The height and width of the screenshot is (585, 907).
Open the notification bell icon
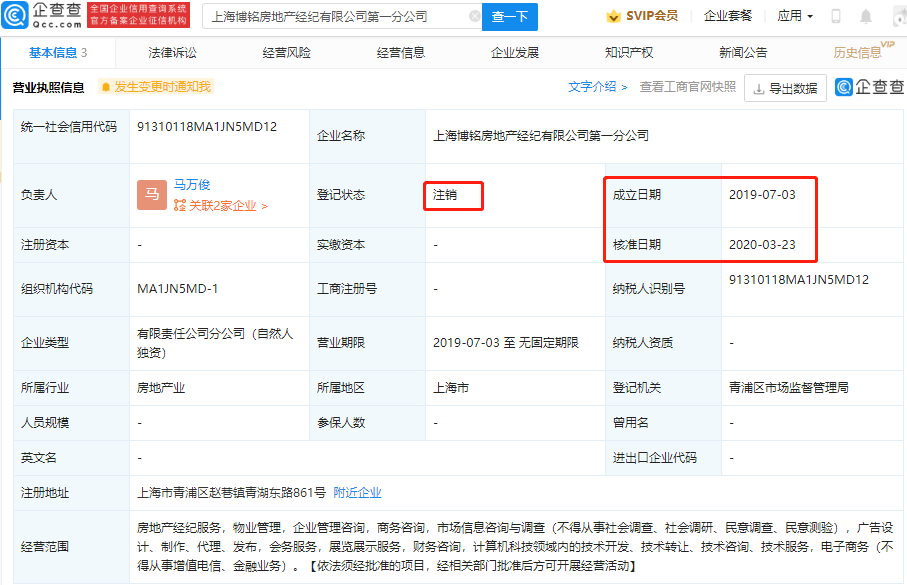(x=864, y=15)
